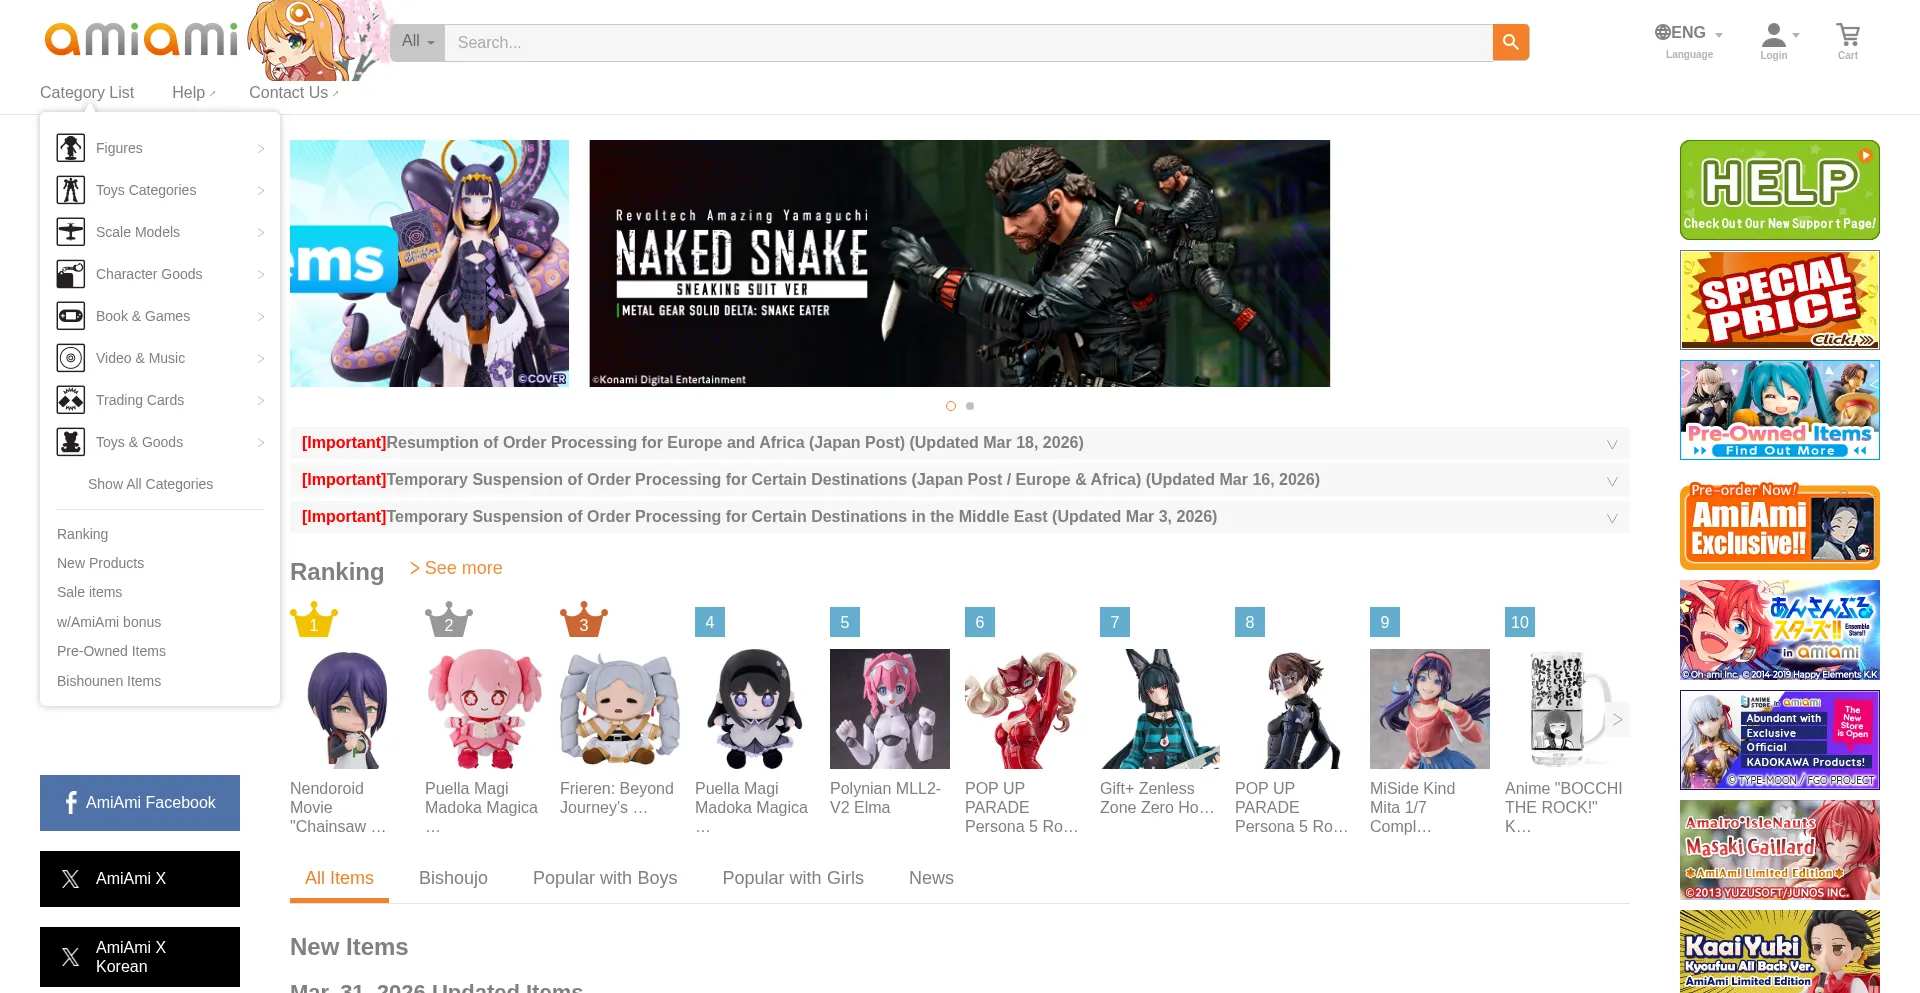The height and width of the screenshot is (993, 1920).
Task: Open the shopping Cart icon
Action: [1847, 35]
